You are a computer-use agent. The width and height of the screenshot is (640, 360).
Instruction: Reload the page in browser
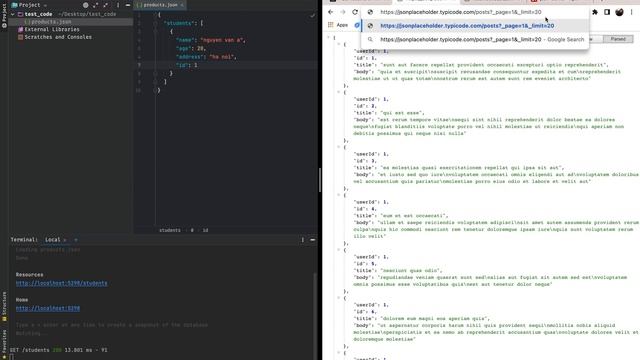[x=355, y=12]
